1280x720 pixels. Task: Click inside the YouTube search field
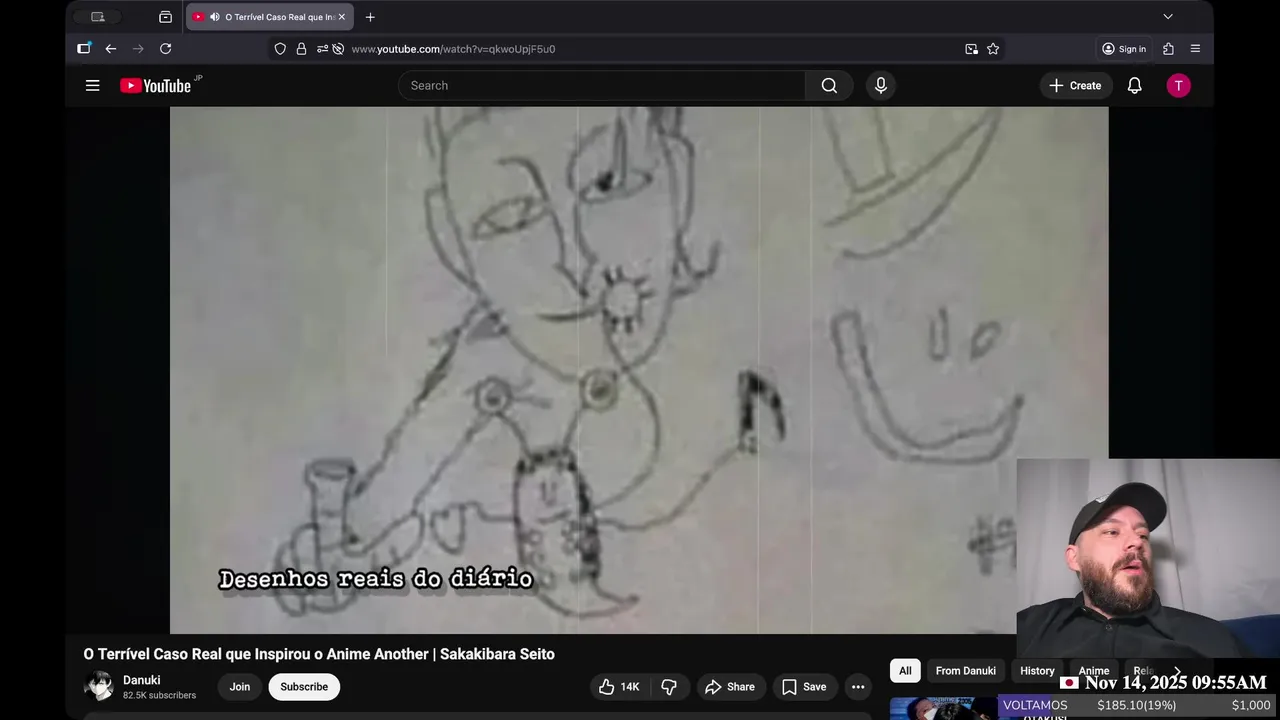pos(602,86)
